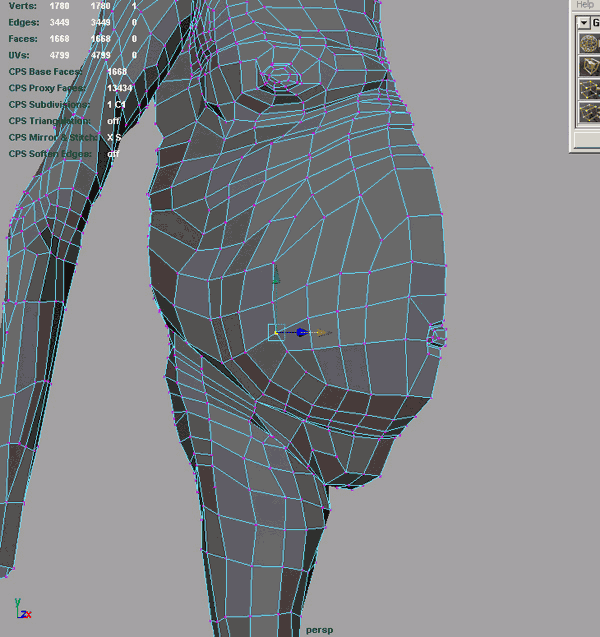Screen dimensions: 600x637
Task: Click the UVs label in the HUD
Action: [x=20, y=55]
